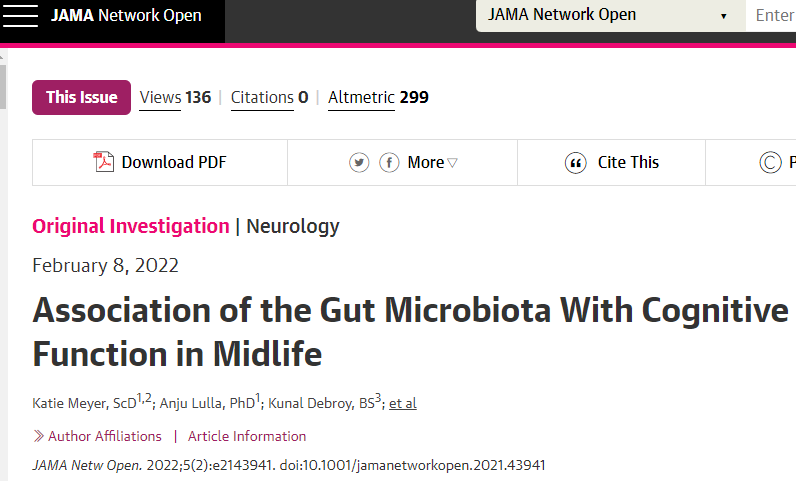Open the hamburger navigation menu
Image resolution: width=796 pixels, height=481 pixels.
point(20,16)
